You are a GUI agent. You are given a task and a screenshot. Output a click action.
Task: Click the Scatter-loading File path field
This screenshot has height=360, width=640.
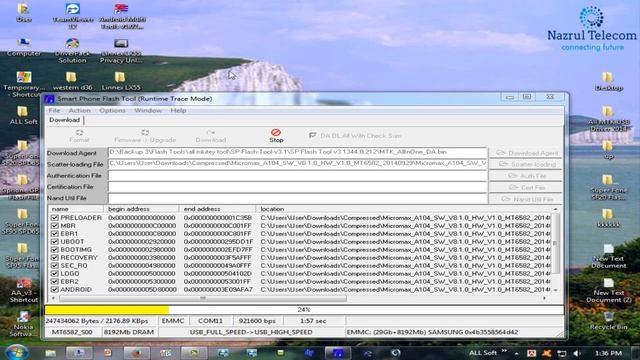pos(298,164)
